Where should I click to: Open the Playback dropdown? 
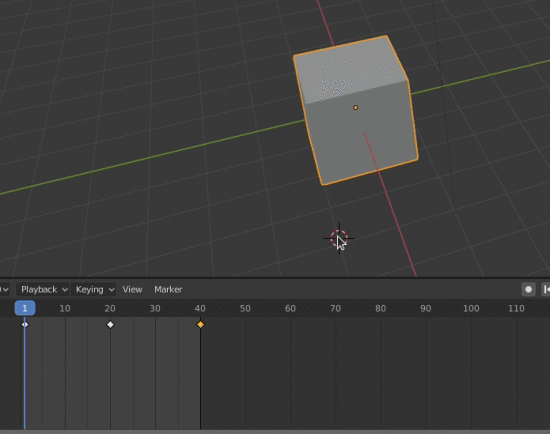43,289
